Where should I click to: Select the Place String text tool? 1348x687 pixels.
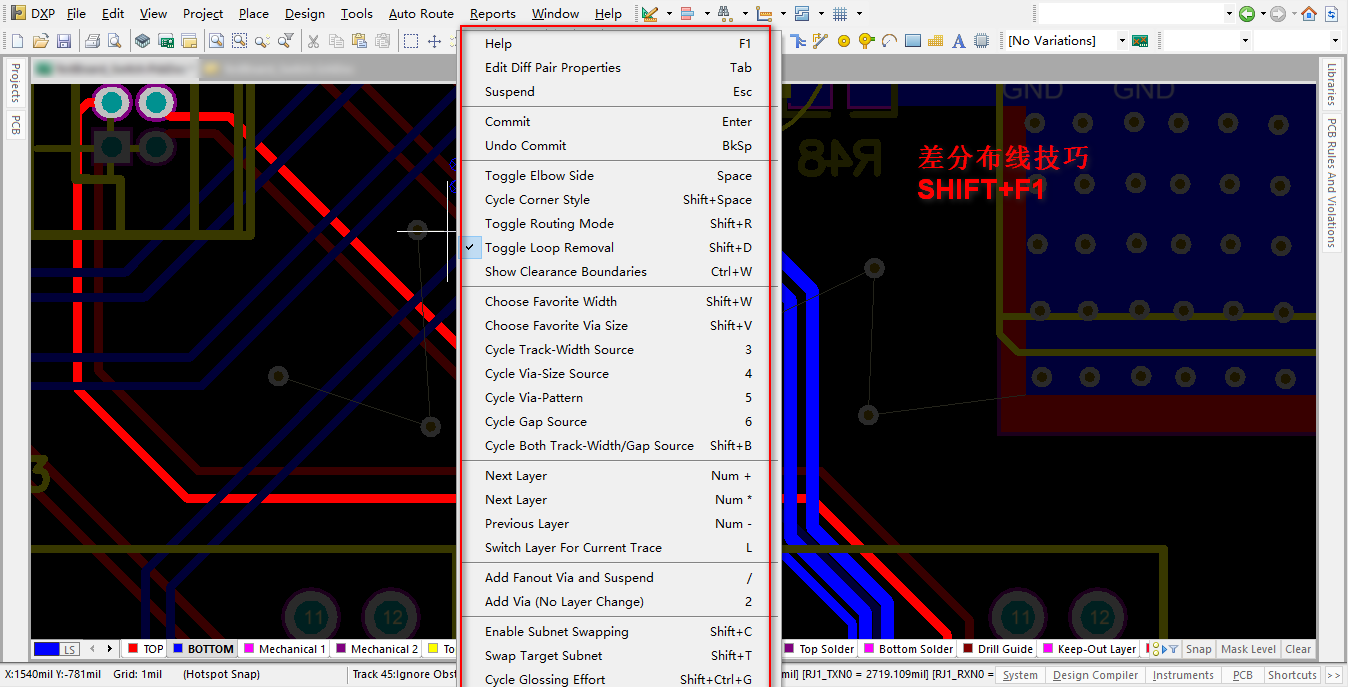[958, 41]
